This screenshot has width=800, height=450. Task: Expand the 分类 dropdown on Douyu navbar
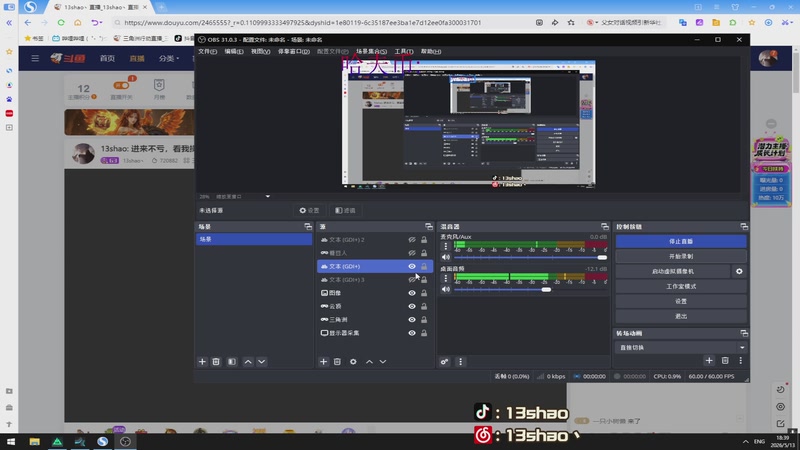pyautogui.click(x=169, y=59)
